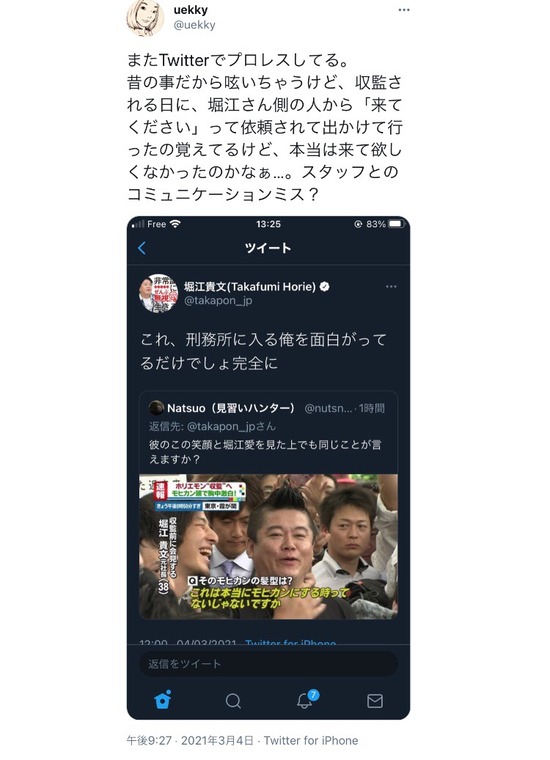550x760 pixels.
Task: Click the Twitter for iPhone source label
Action: coord(311,741)
